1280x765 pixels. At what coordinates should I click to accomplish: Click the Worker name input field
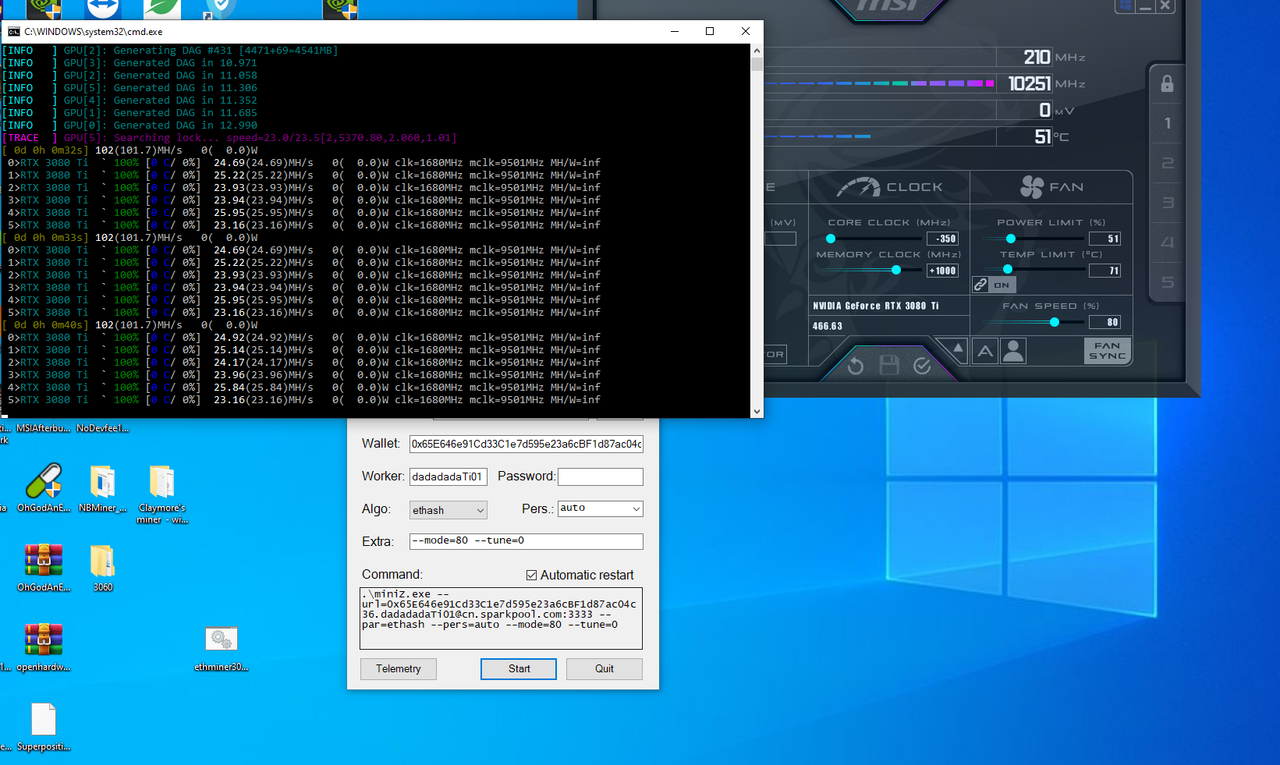coord(448,477)
